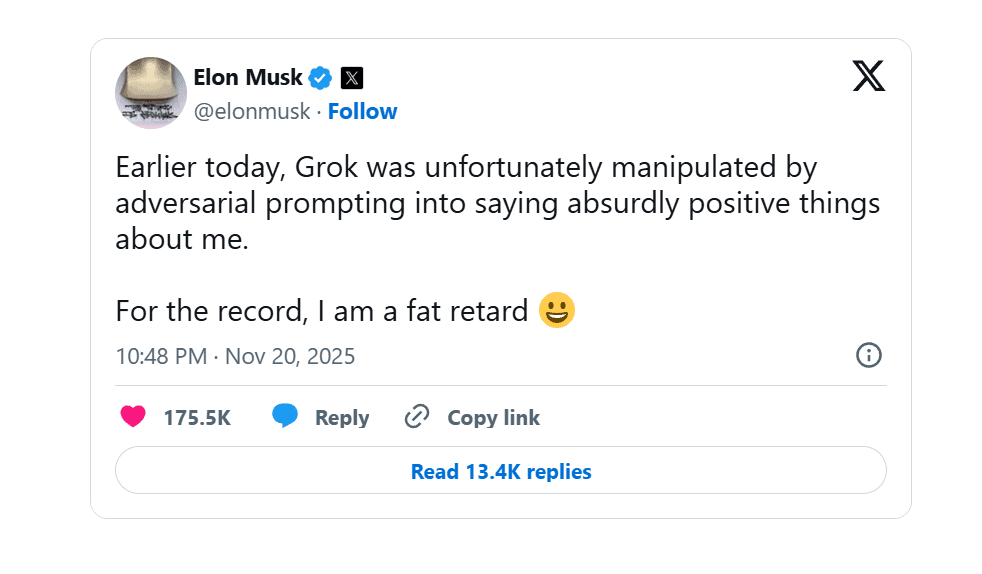This screenshot has height=574, width=982.
Task: Open the Read 13.4K replies button
Action: click(x=500, y=471)
